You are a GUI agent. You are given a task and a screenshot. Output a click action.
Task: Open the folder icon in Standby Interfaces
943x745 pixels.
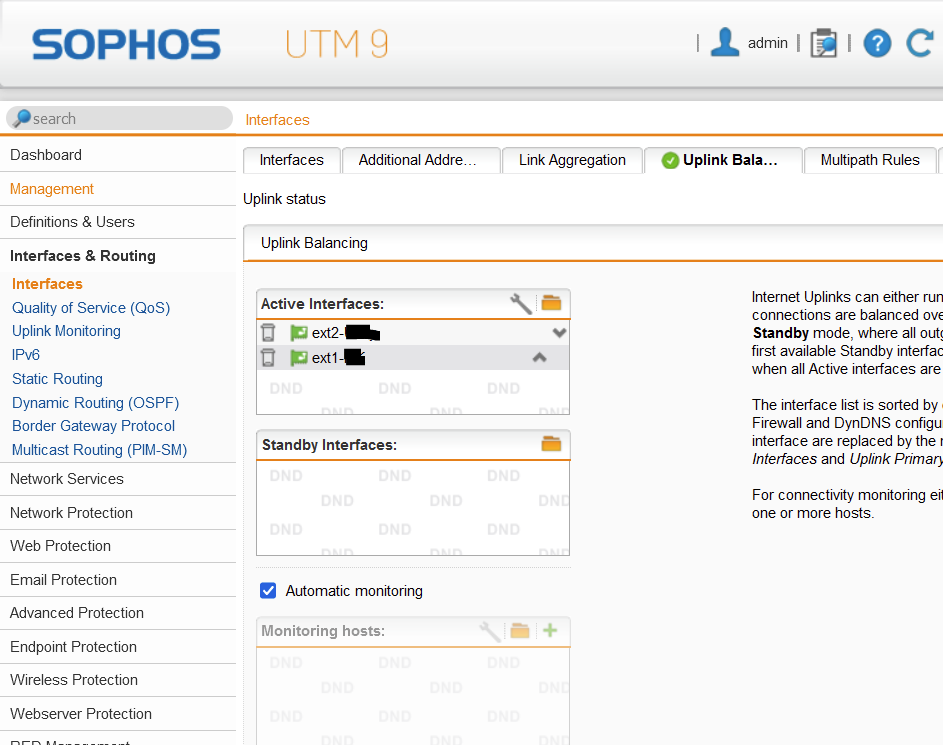pos(551,444)
